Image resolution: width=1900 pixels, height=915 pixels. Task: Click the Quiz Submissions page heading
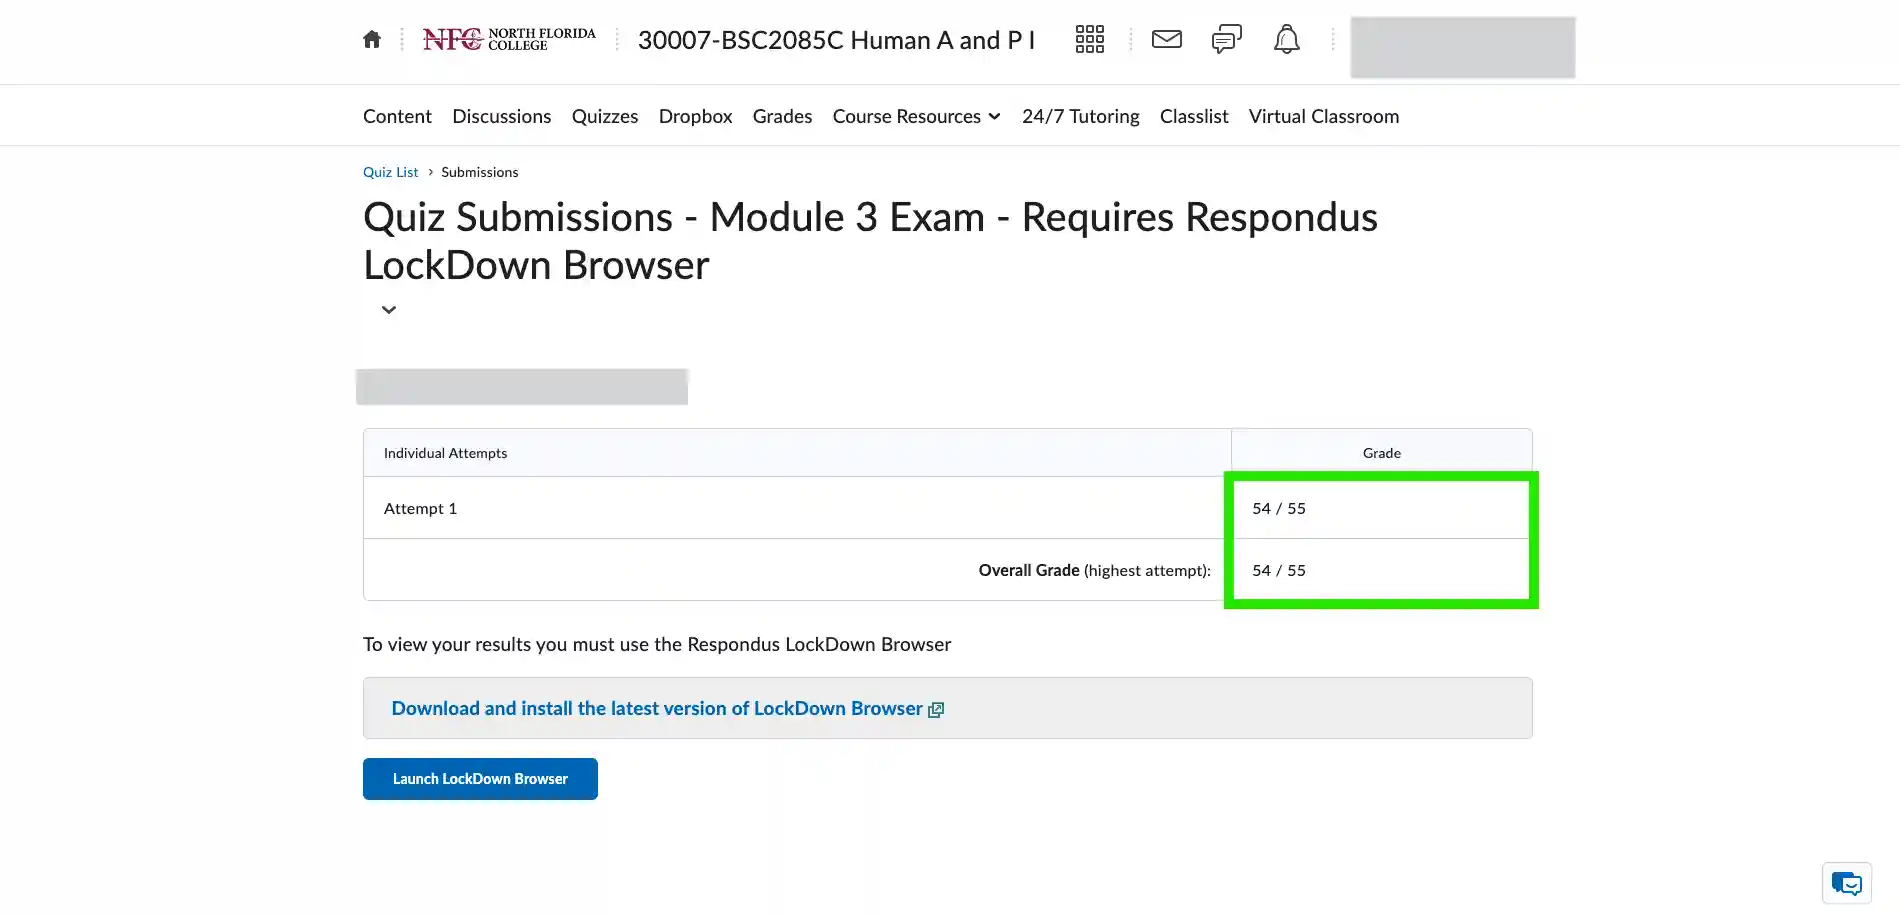(870, 241)
